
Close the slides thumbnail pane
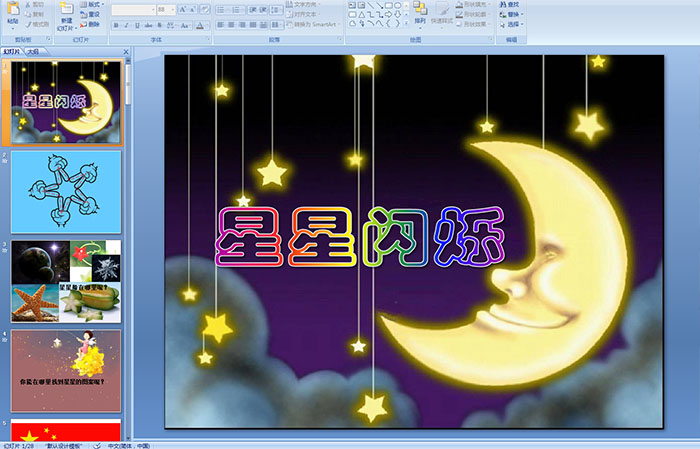(126, 52)
